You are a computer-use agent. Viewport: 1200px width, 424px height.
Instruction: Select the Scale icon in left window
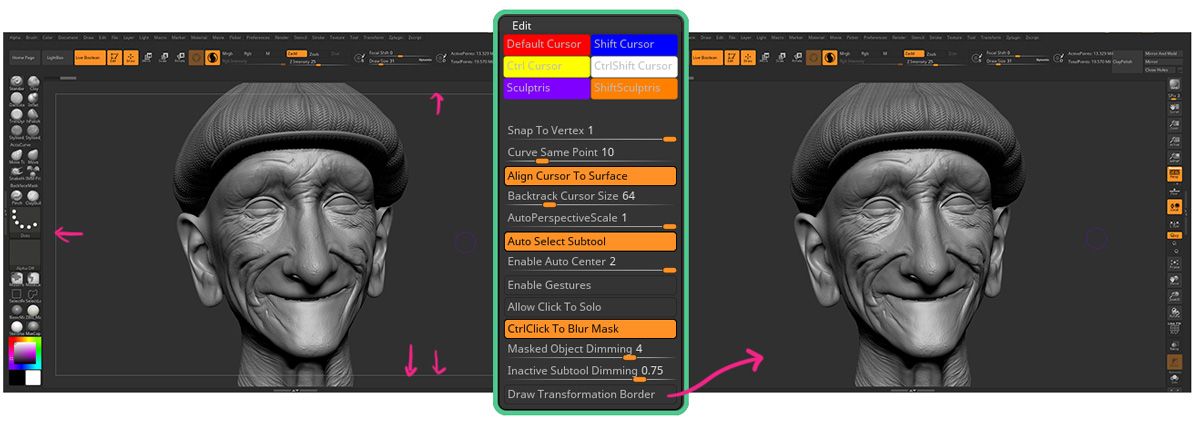(x=163, y=58)
